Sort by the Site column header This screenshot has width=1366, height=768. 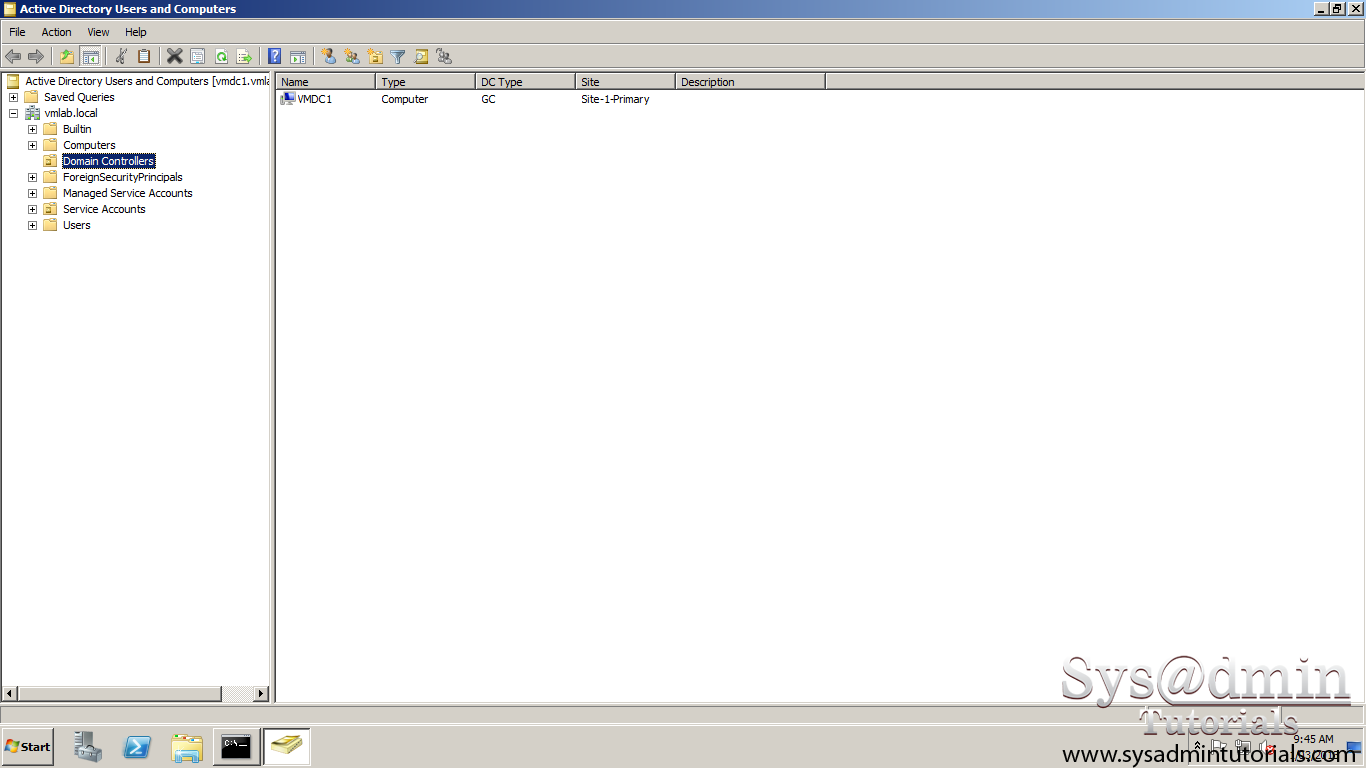[626, 82]
